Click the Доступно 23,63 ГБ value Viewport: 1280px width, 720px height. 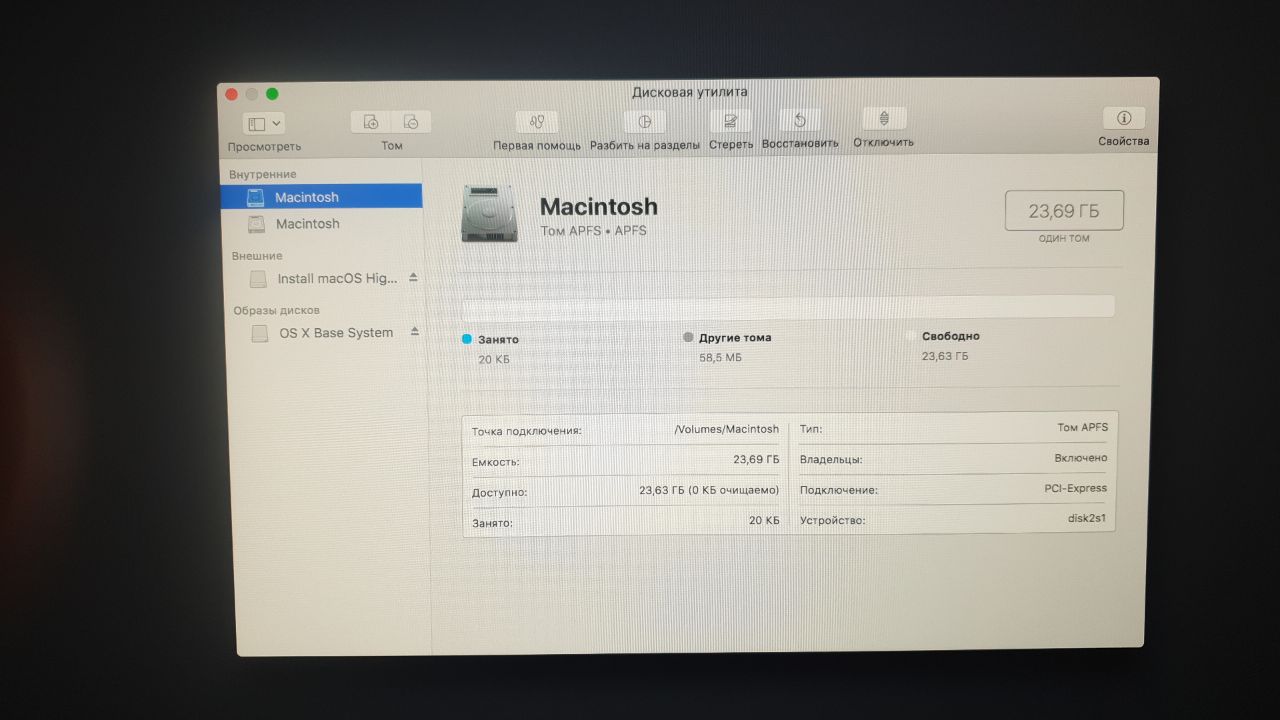709,491
